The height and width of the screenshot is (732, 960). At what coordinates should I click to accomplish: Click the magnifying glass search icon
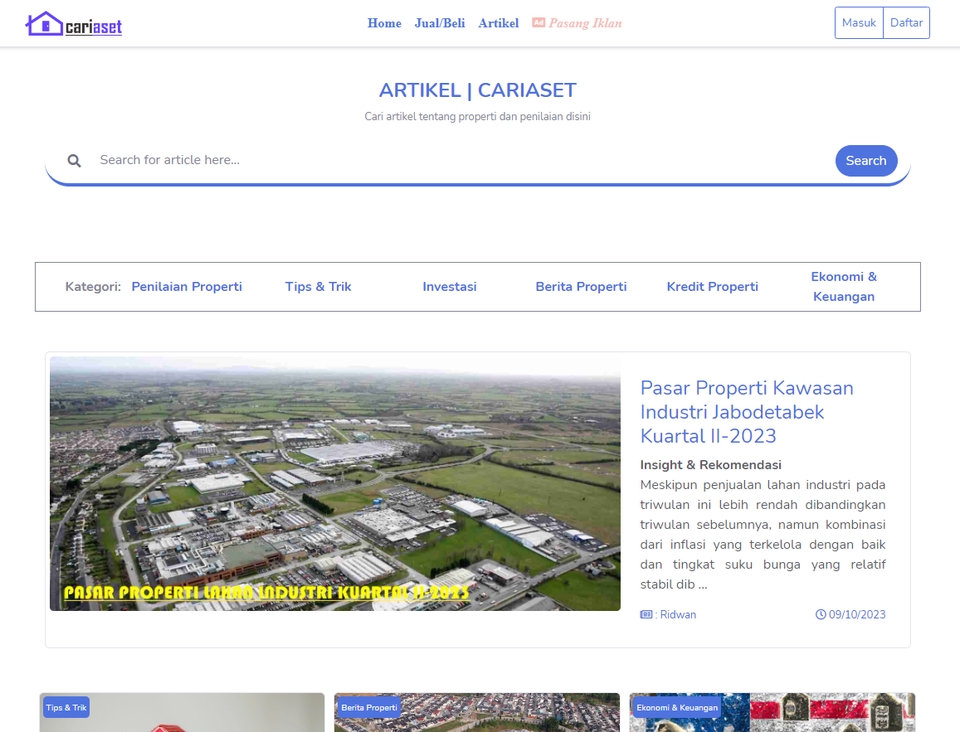point(74,160)
